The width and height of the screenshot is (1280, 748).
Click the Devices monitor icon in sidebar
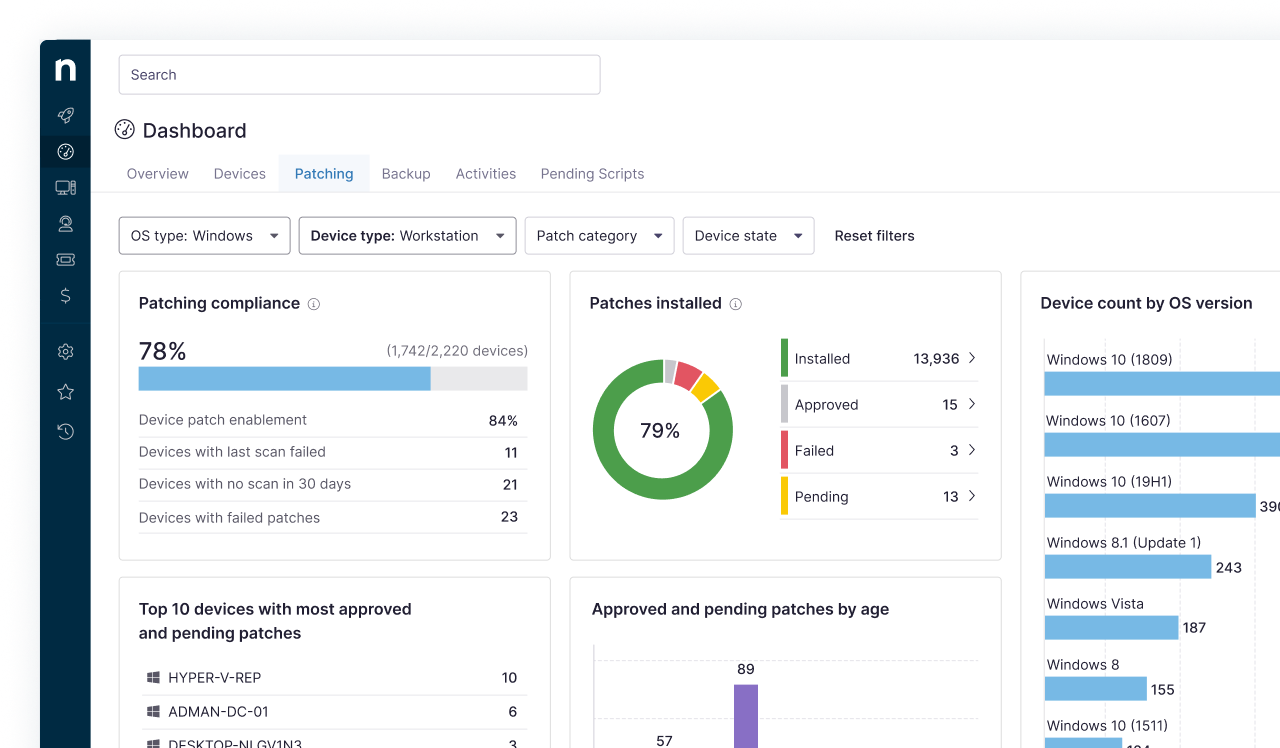[x=65, y=187]
